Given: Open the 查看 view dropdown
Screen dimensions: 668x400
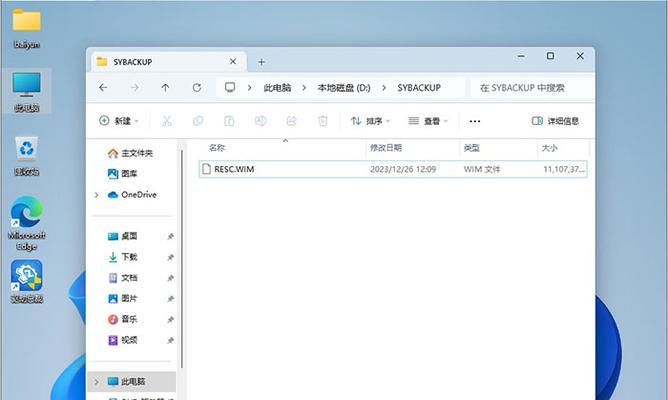Looking at the screenshot, I should (x=428, y=121).
